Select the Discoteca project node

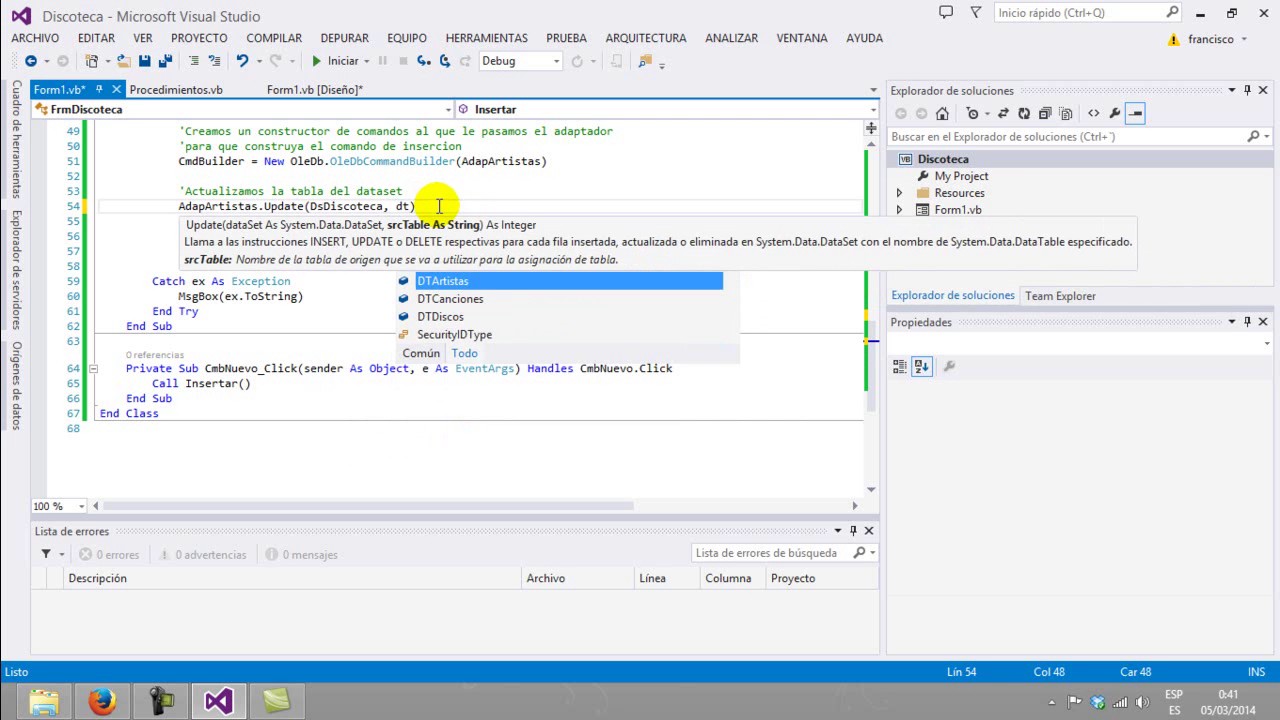tap(943, 159)
